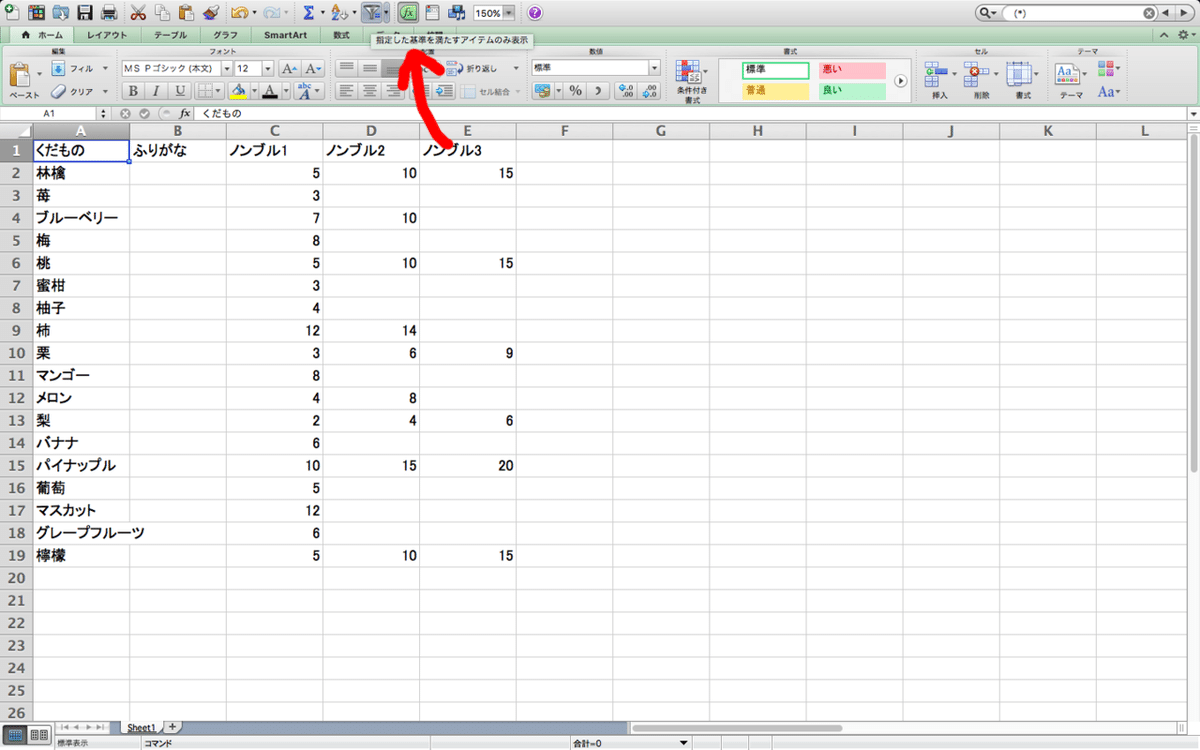This screenshot has width=1200, height=750.
Task: Click the Media Browser icon
Action: pyautogui.click(x=457, y=13)
